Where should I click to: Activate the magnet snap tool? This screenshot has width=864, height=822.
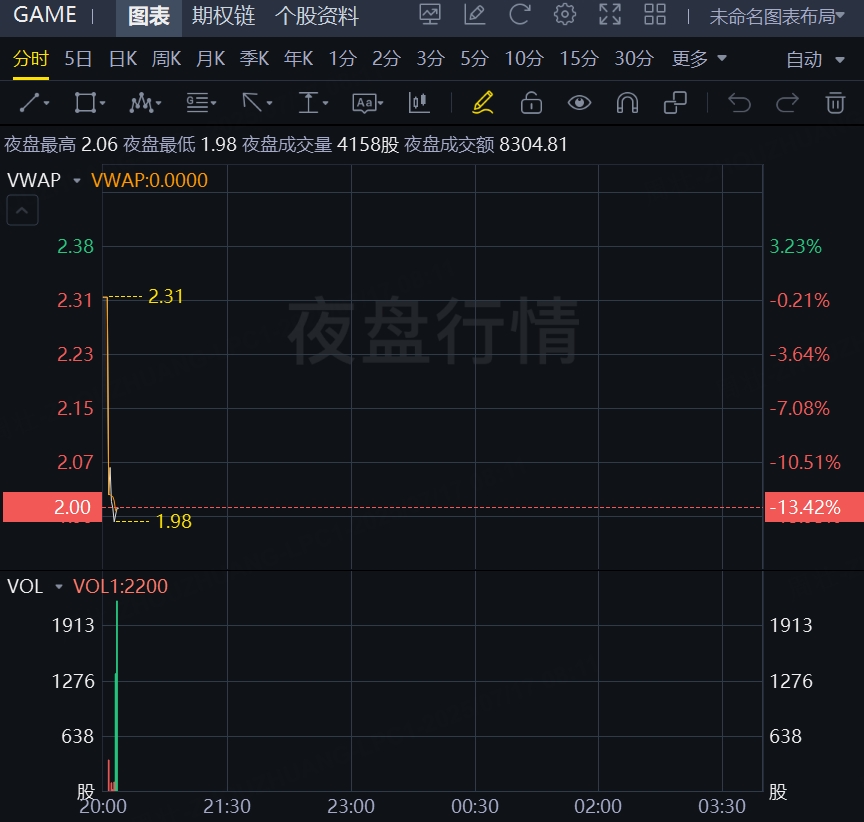pyautogui.click(x=627, y=103)
